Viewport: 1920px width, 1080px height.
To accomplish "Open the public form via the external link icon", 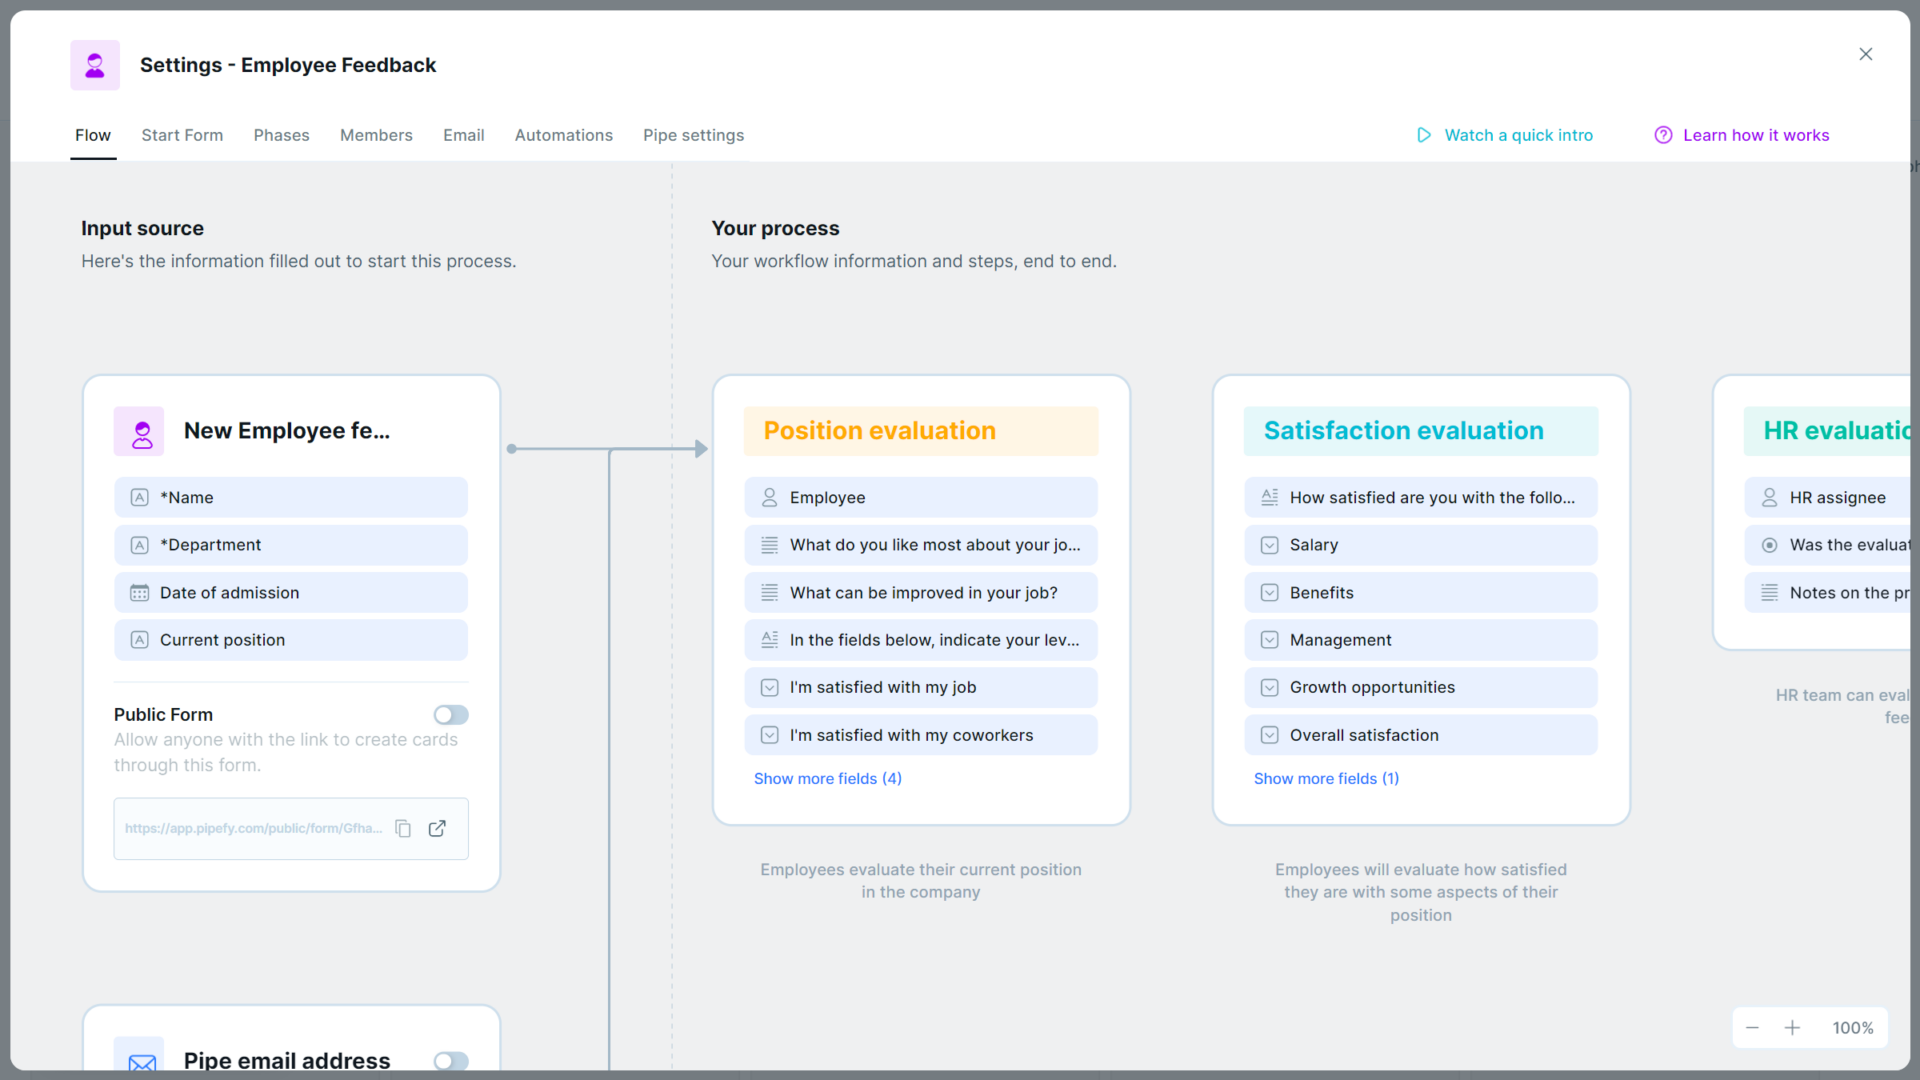I will click(437, 828).
